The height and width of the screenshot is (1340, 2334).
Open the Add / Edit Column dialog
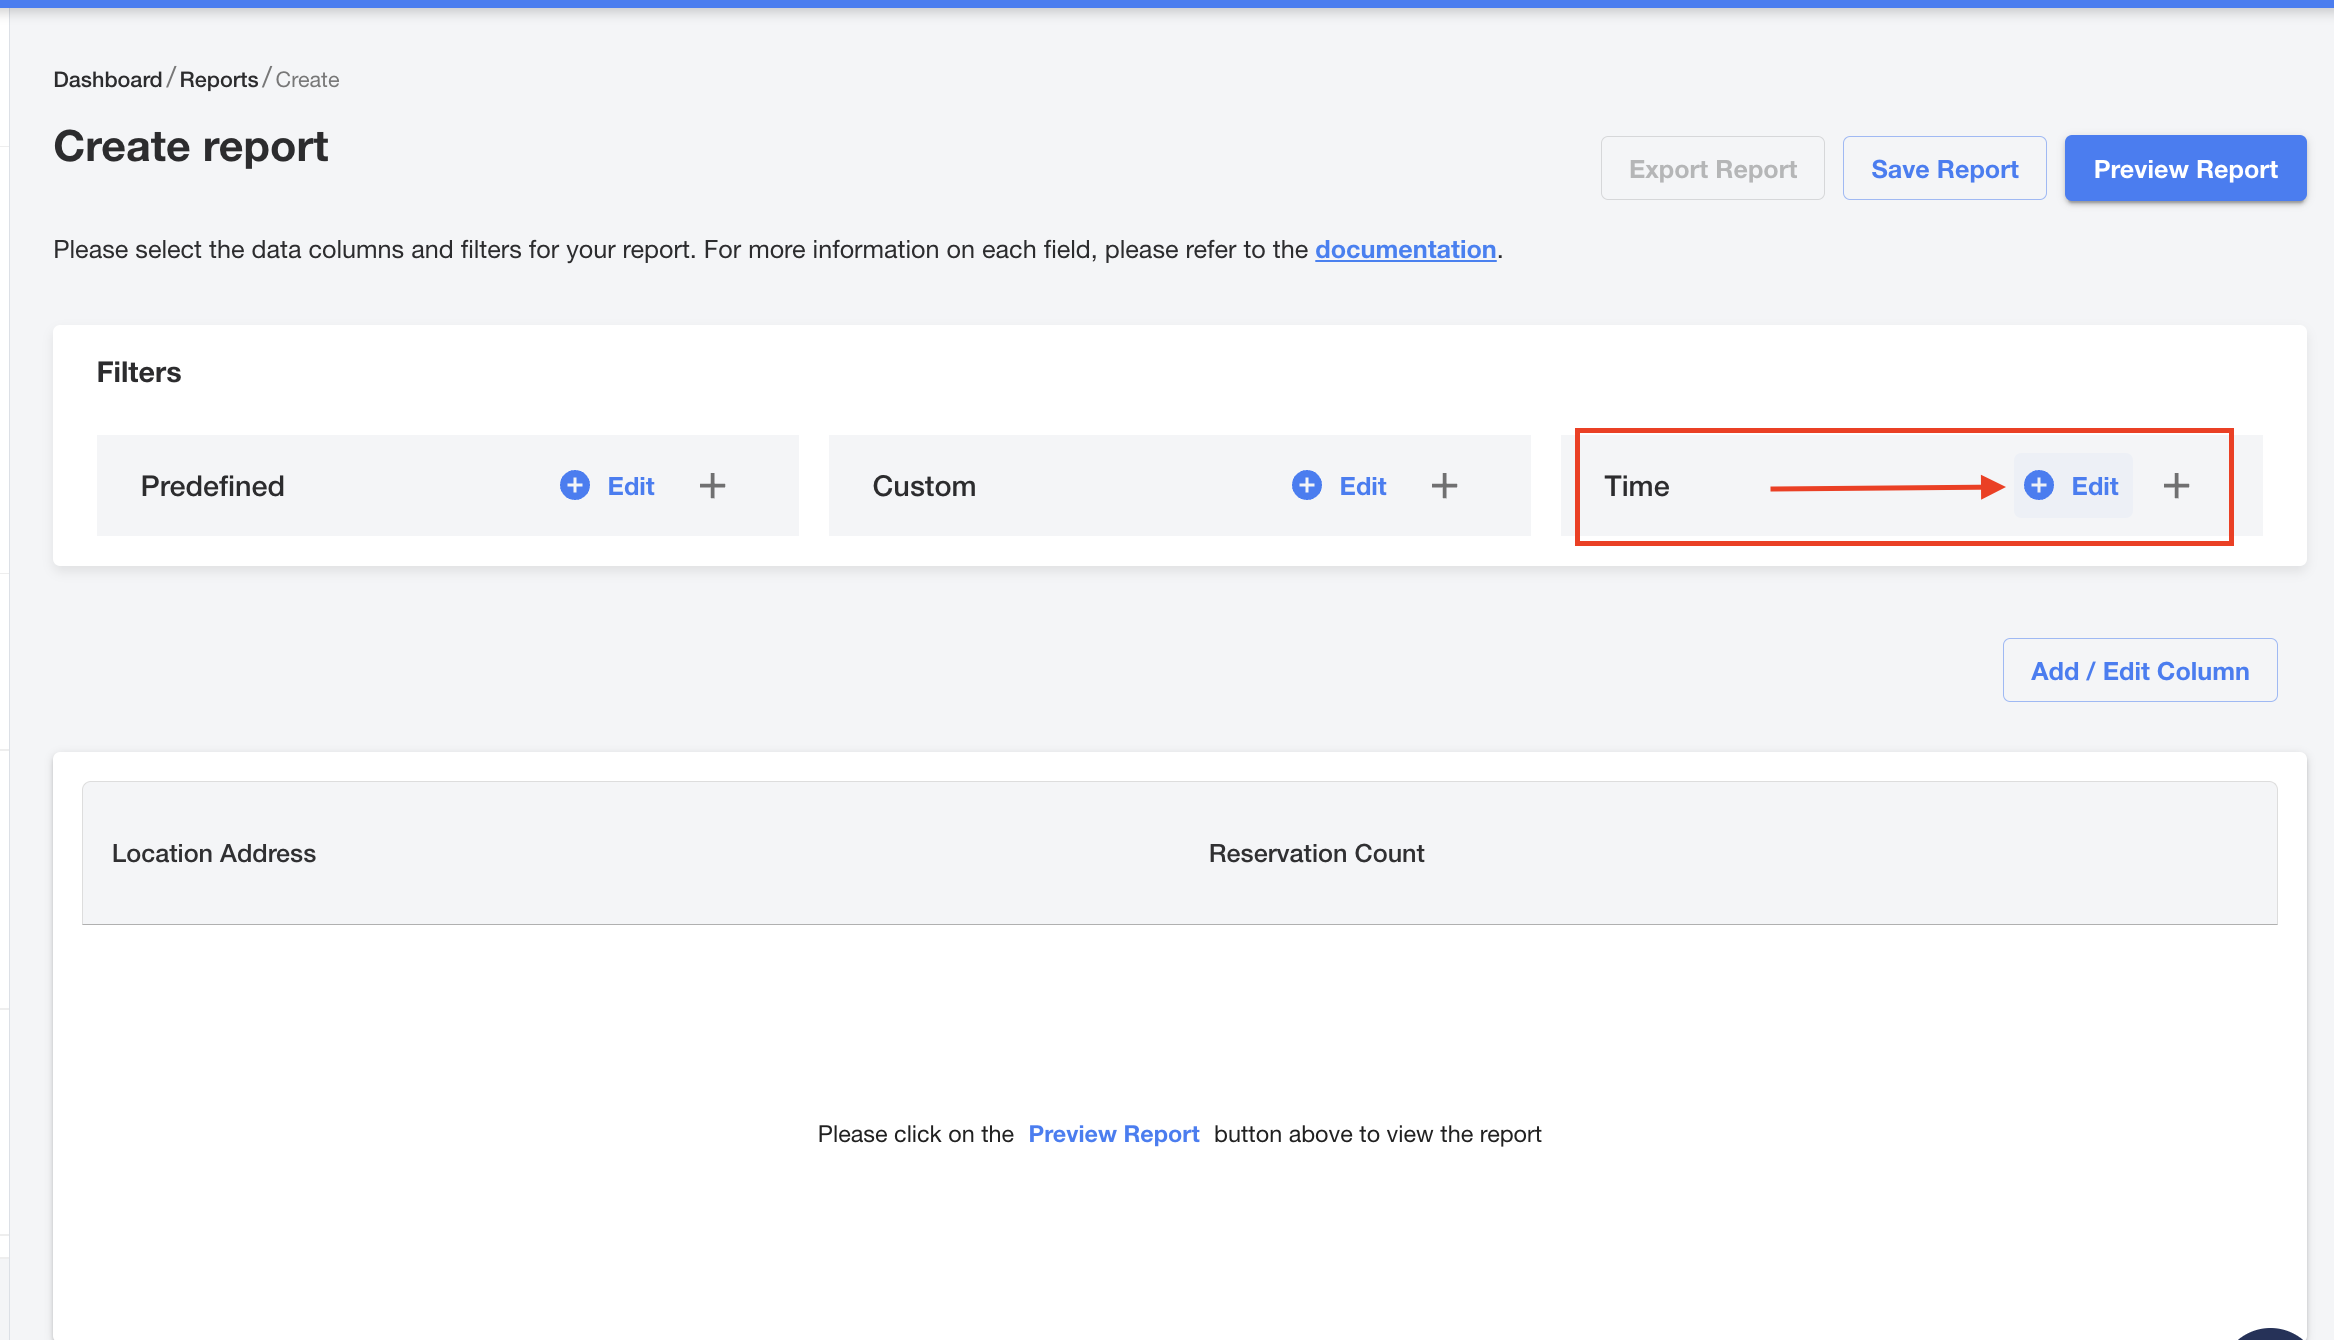point(2140,671)
